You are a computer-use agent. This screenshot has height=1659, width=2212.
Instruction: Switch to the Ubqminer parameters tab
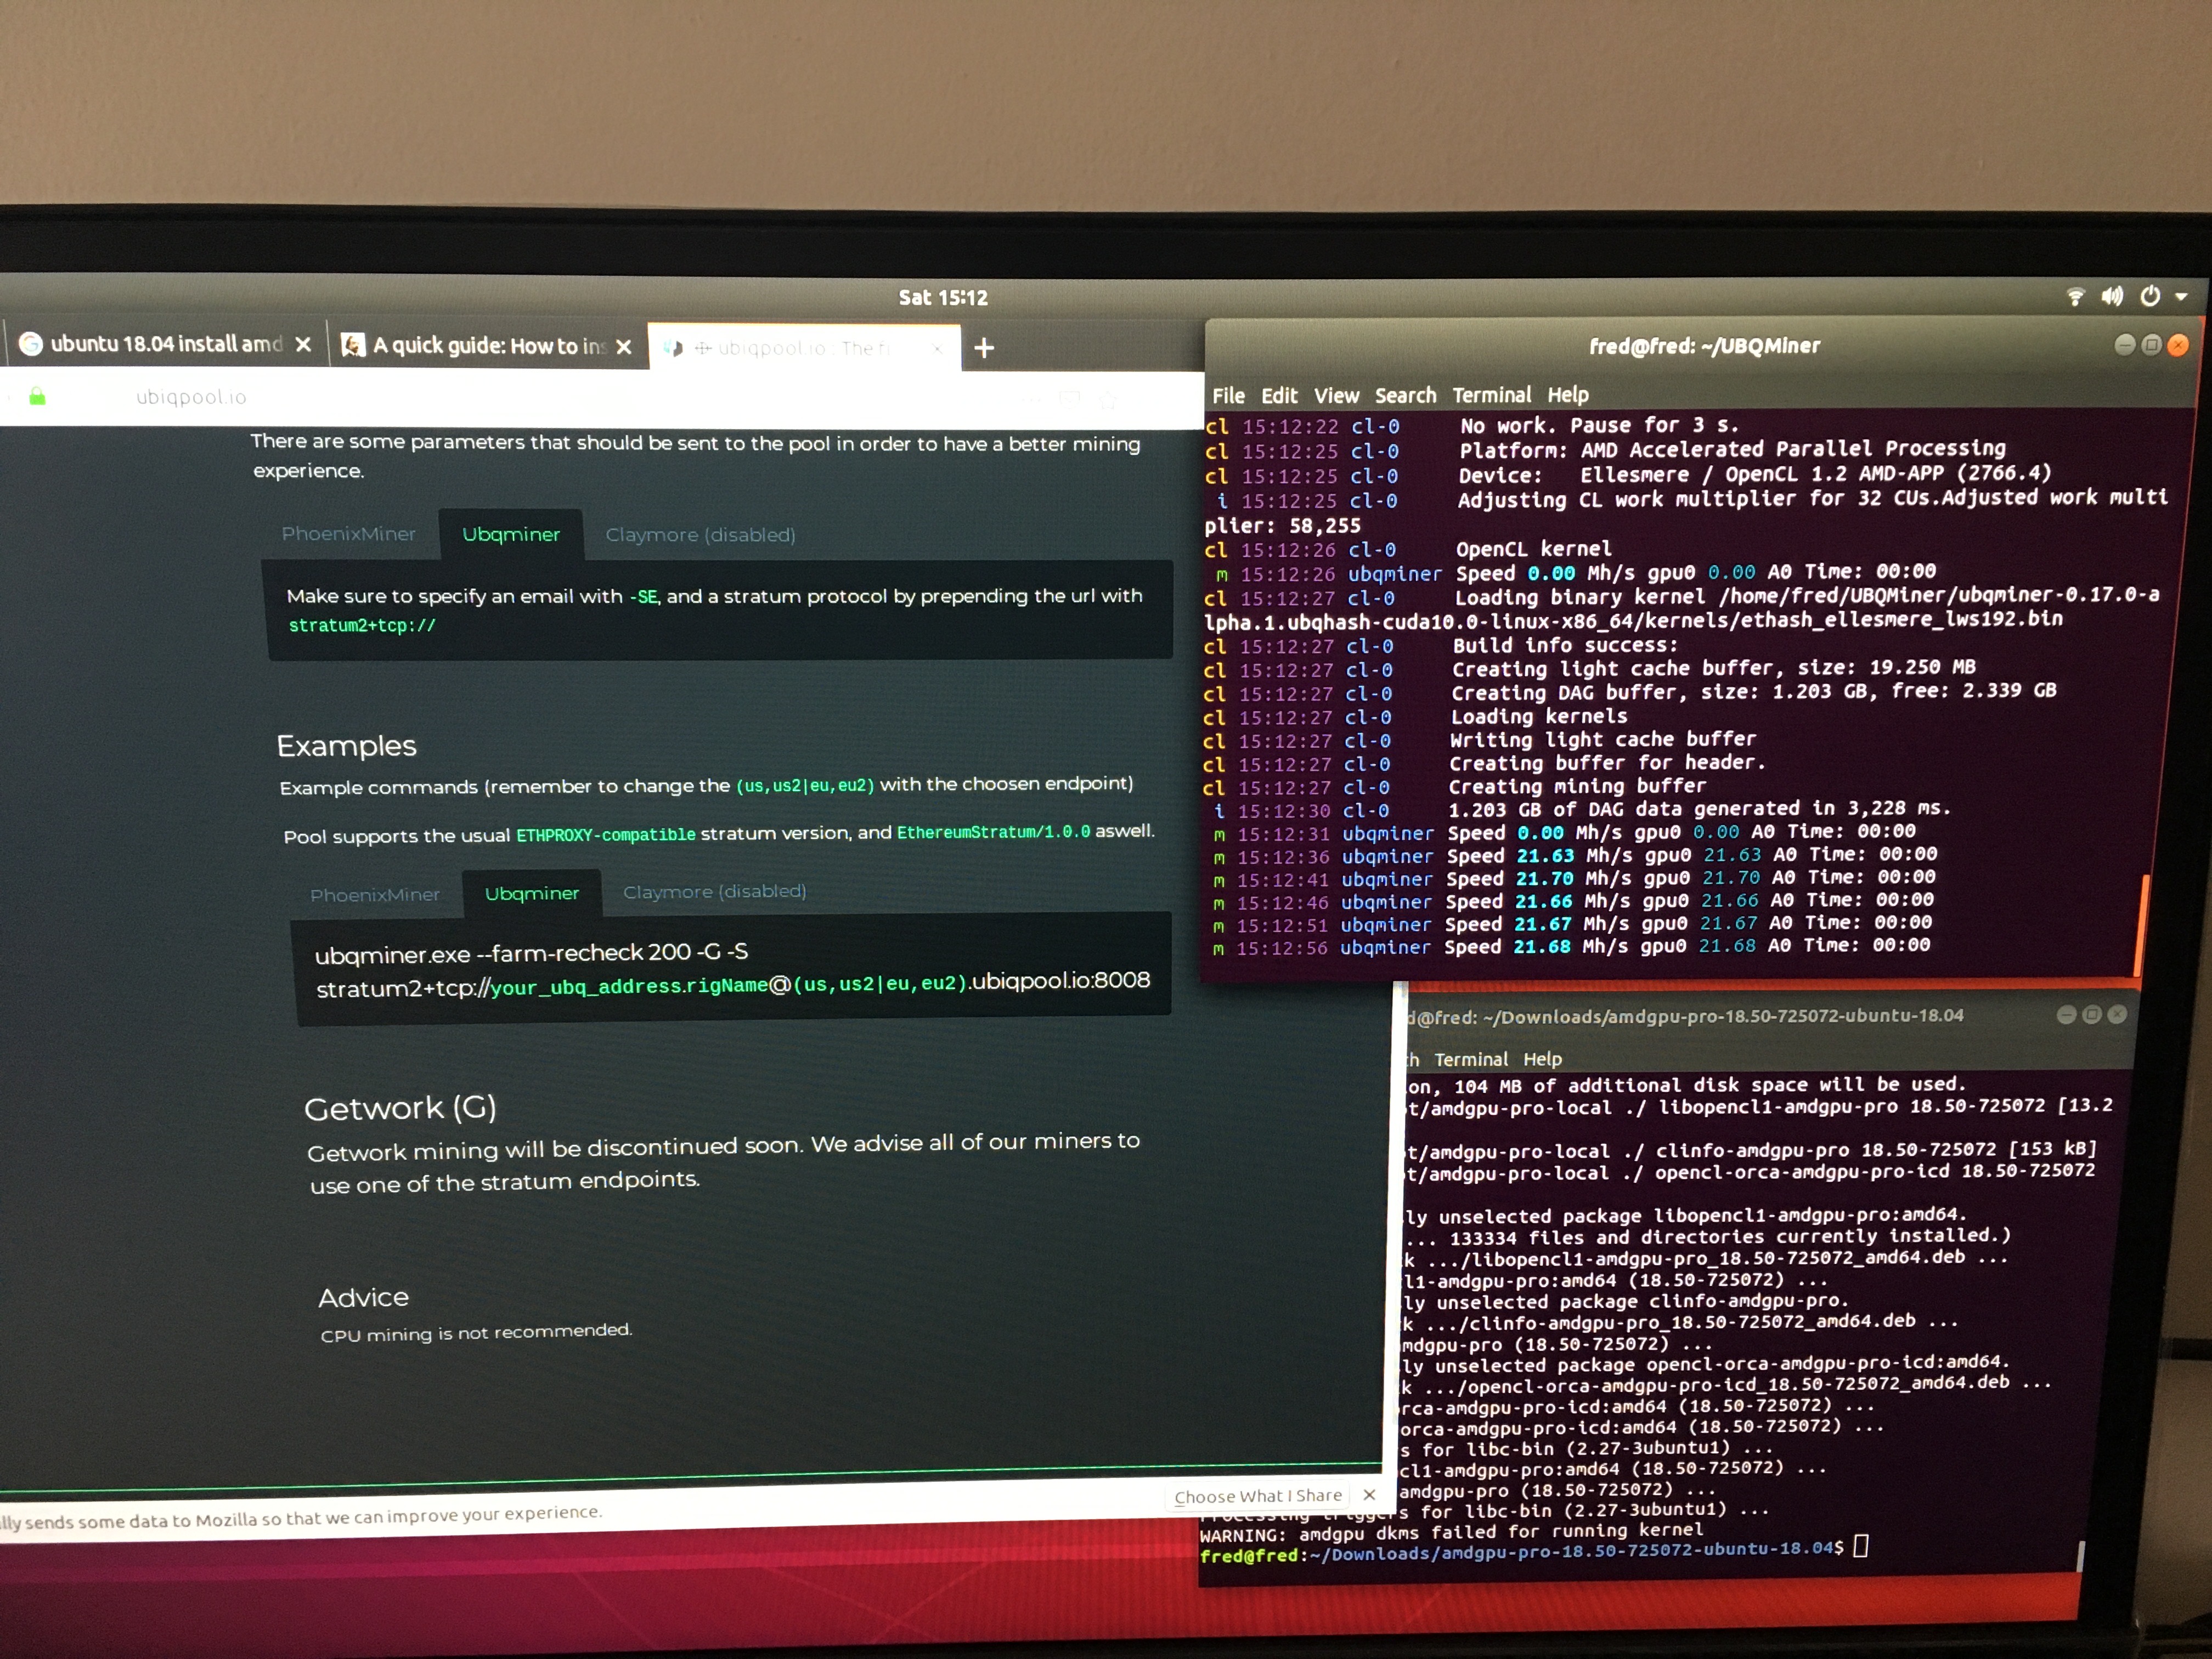[x=511, y=534]
